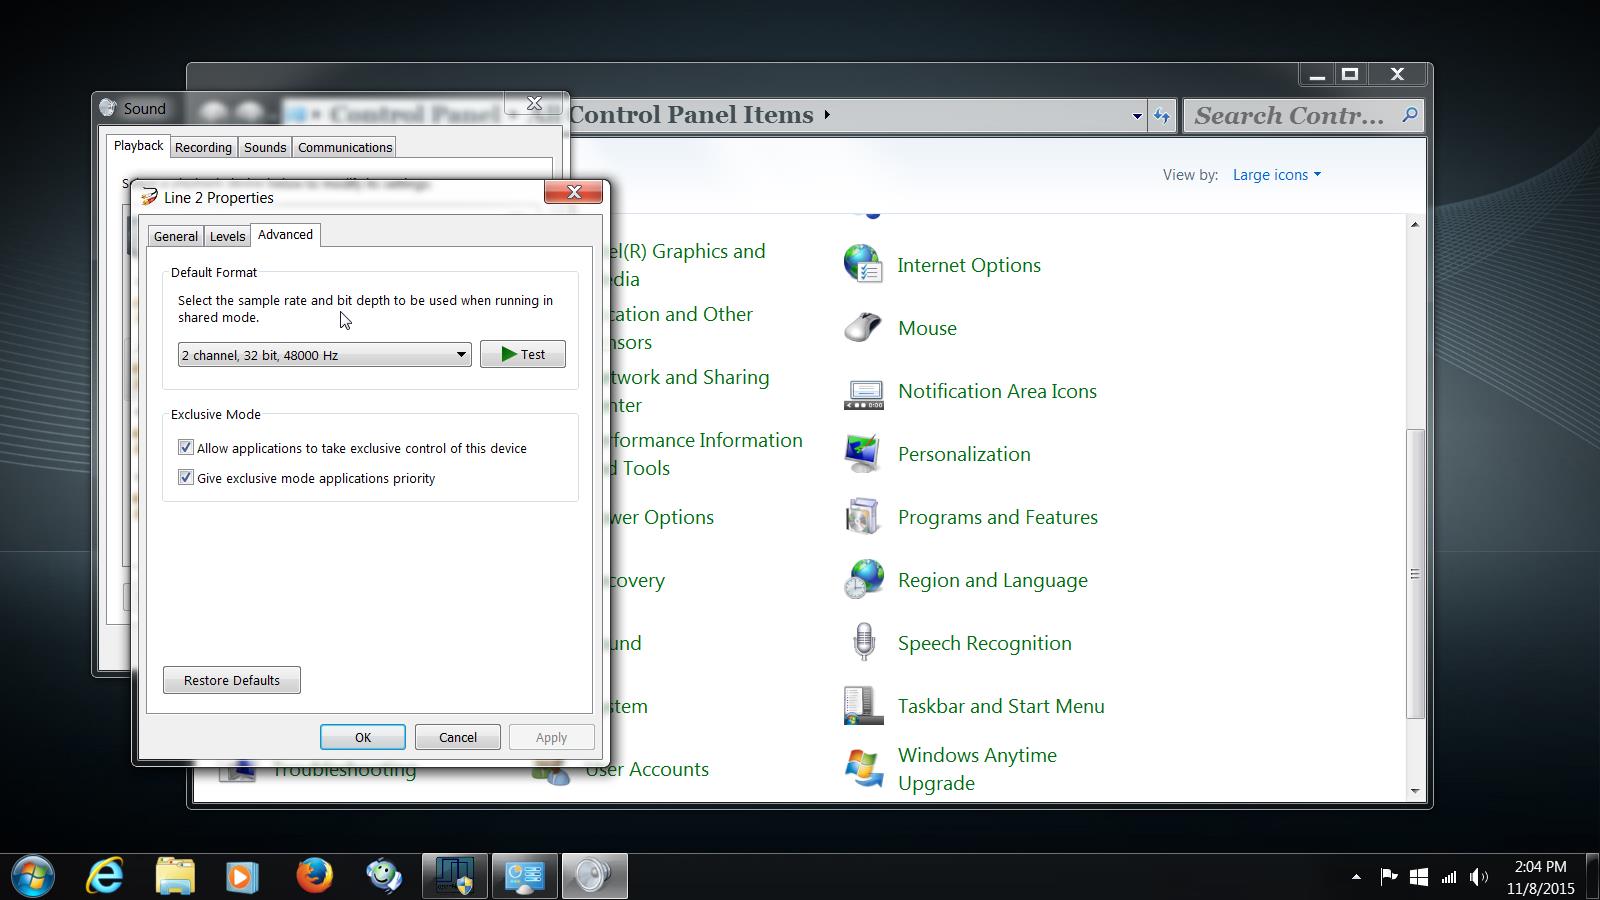
Task: Click the Windows Anytime Upgrade icon
Action: pyautogui.click(x=863, y=769)
